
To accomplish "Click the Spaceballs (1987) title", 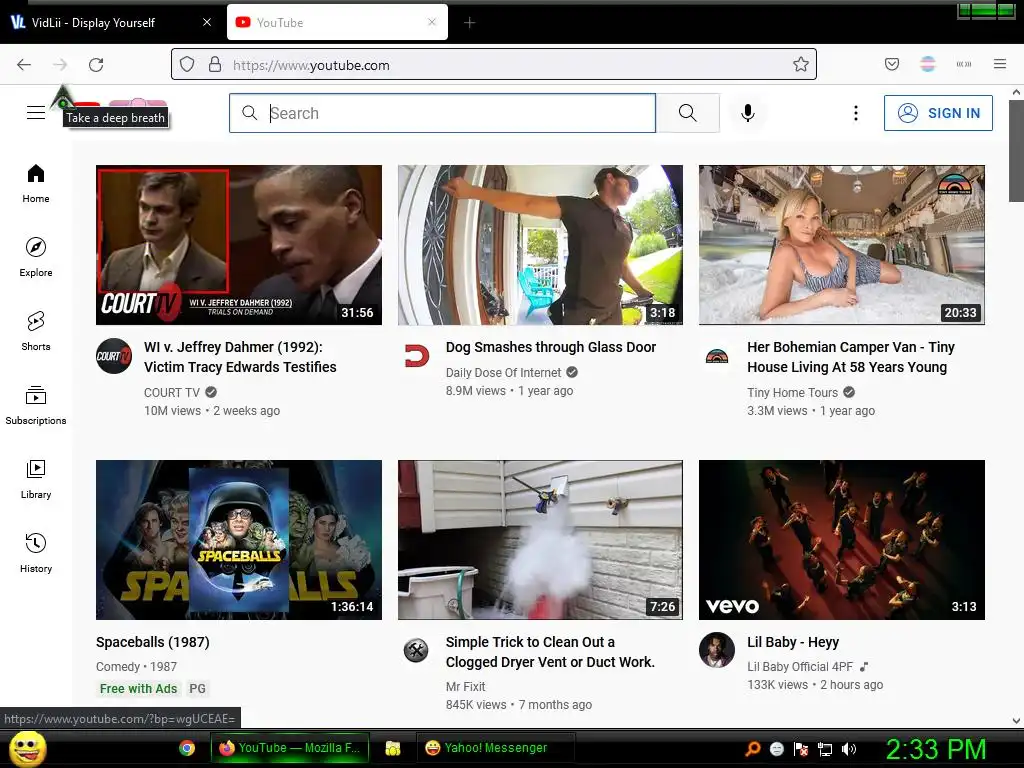I will (x=153, y=643).
